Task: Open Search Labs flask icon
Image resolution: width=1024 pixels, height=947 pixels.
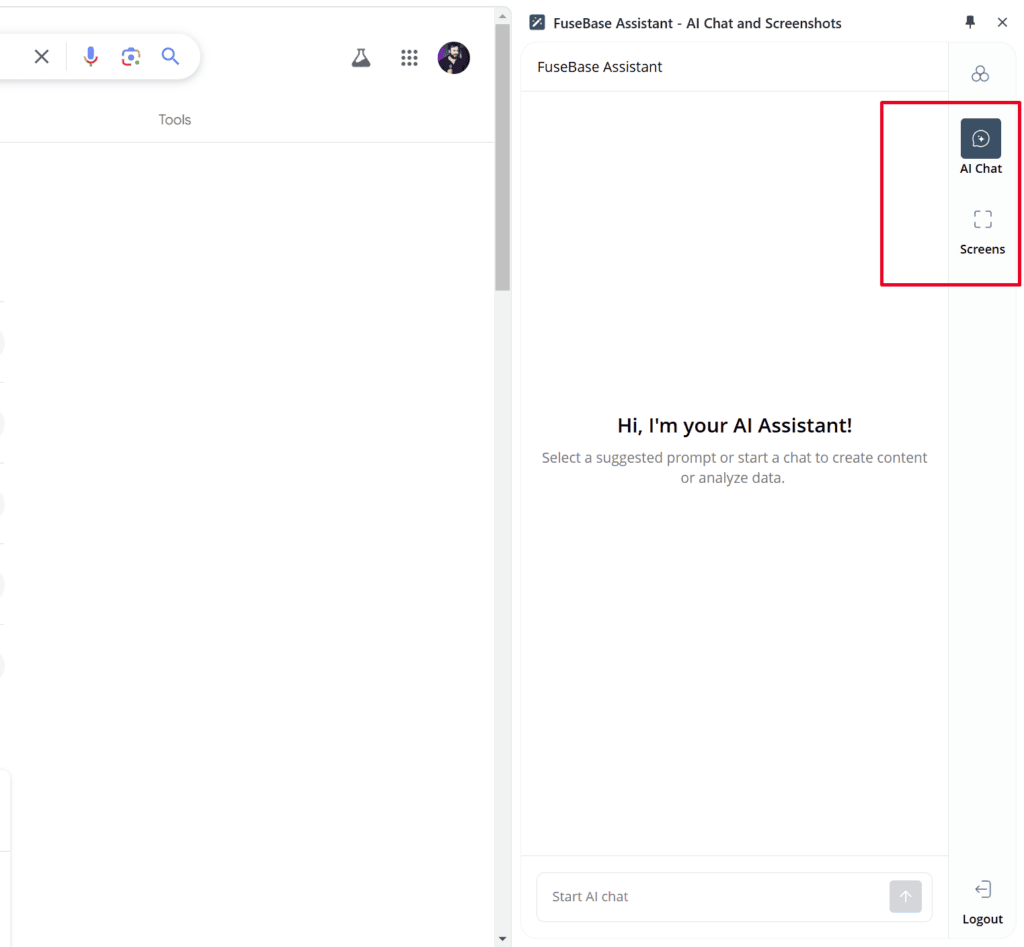Action: point(361,58)
